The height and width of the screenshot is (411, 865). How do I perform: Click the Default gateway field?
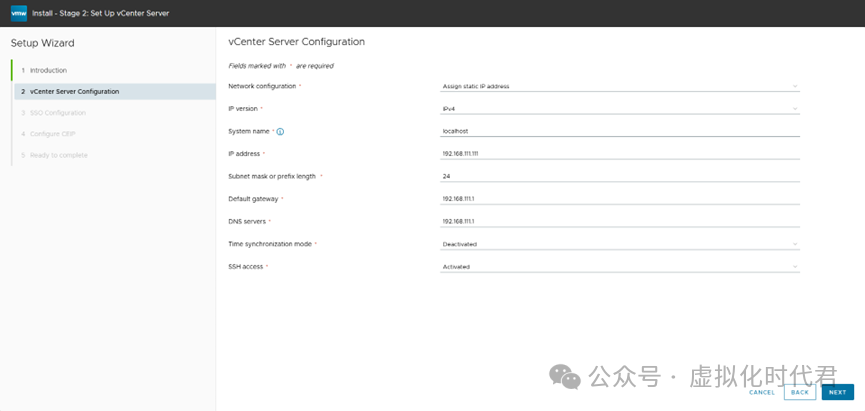click(x=620, y=199)
